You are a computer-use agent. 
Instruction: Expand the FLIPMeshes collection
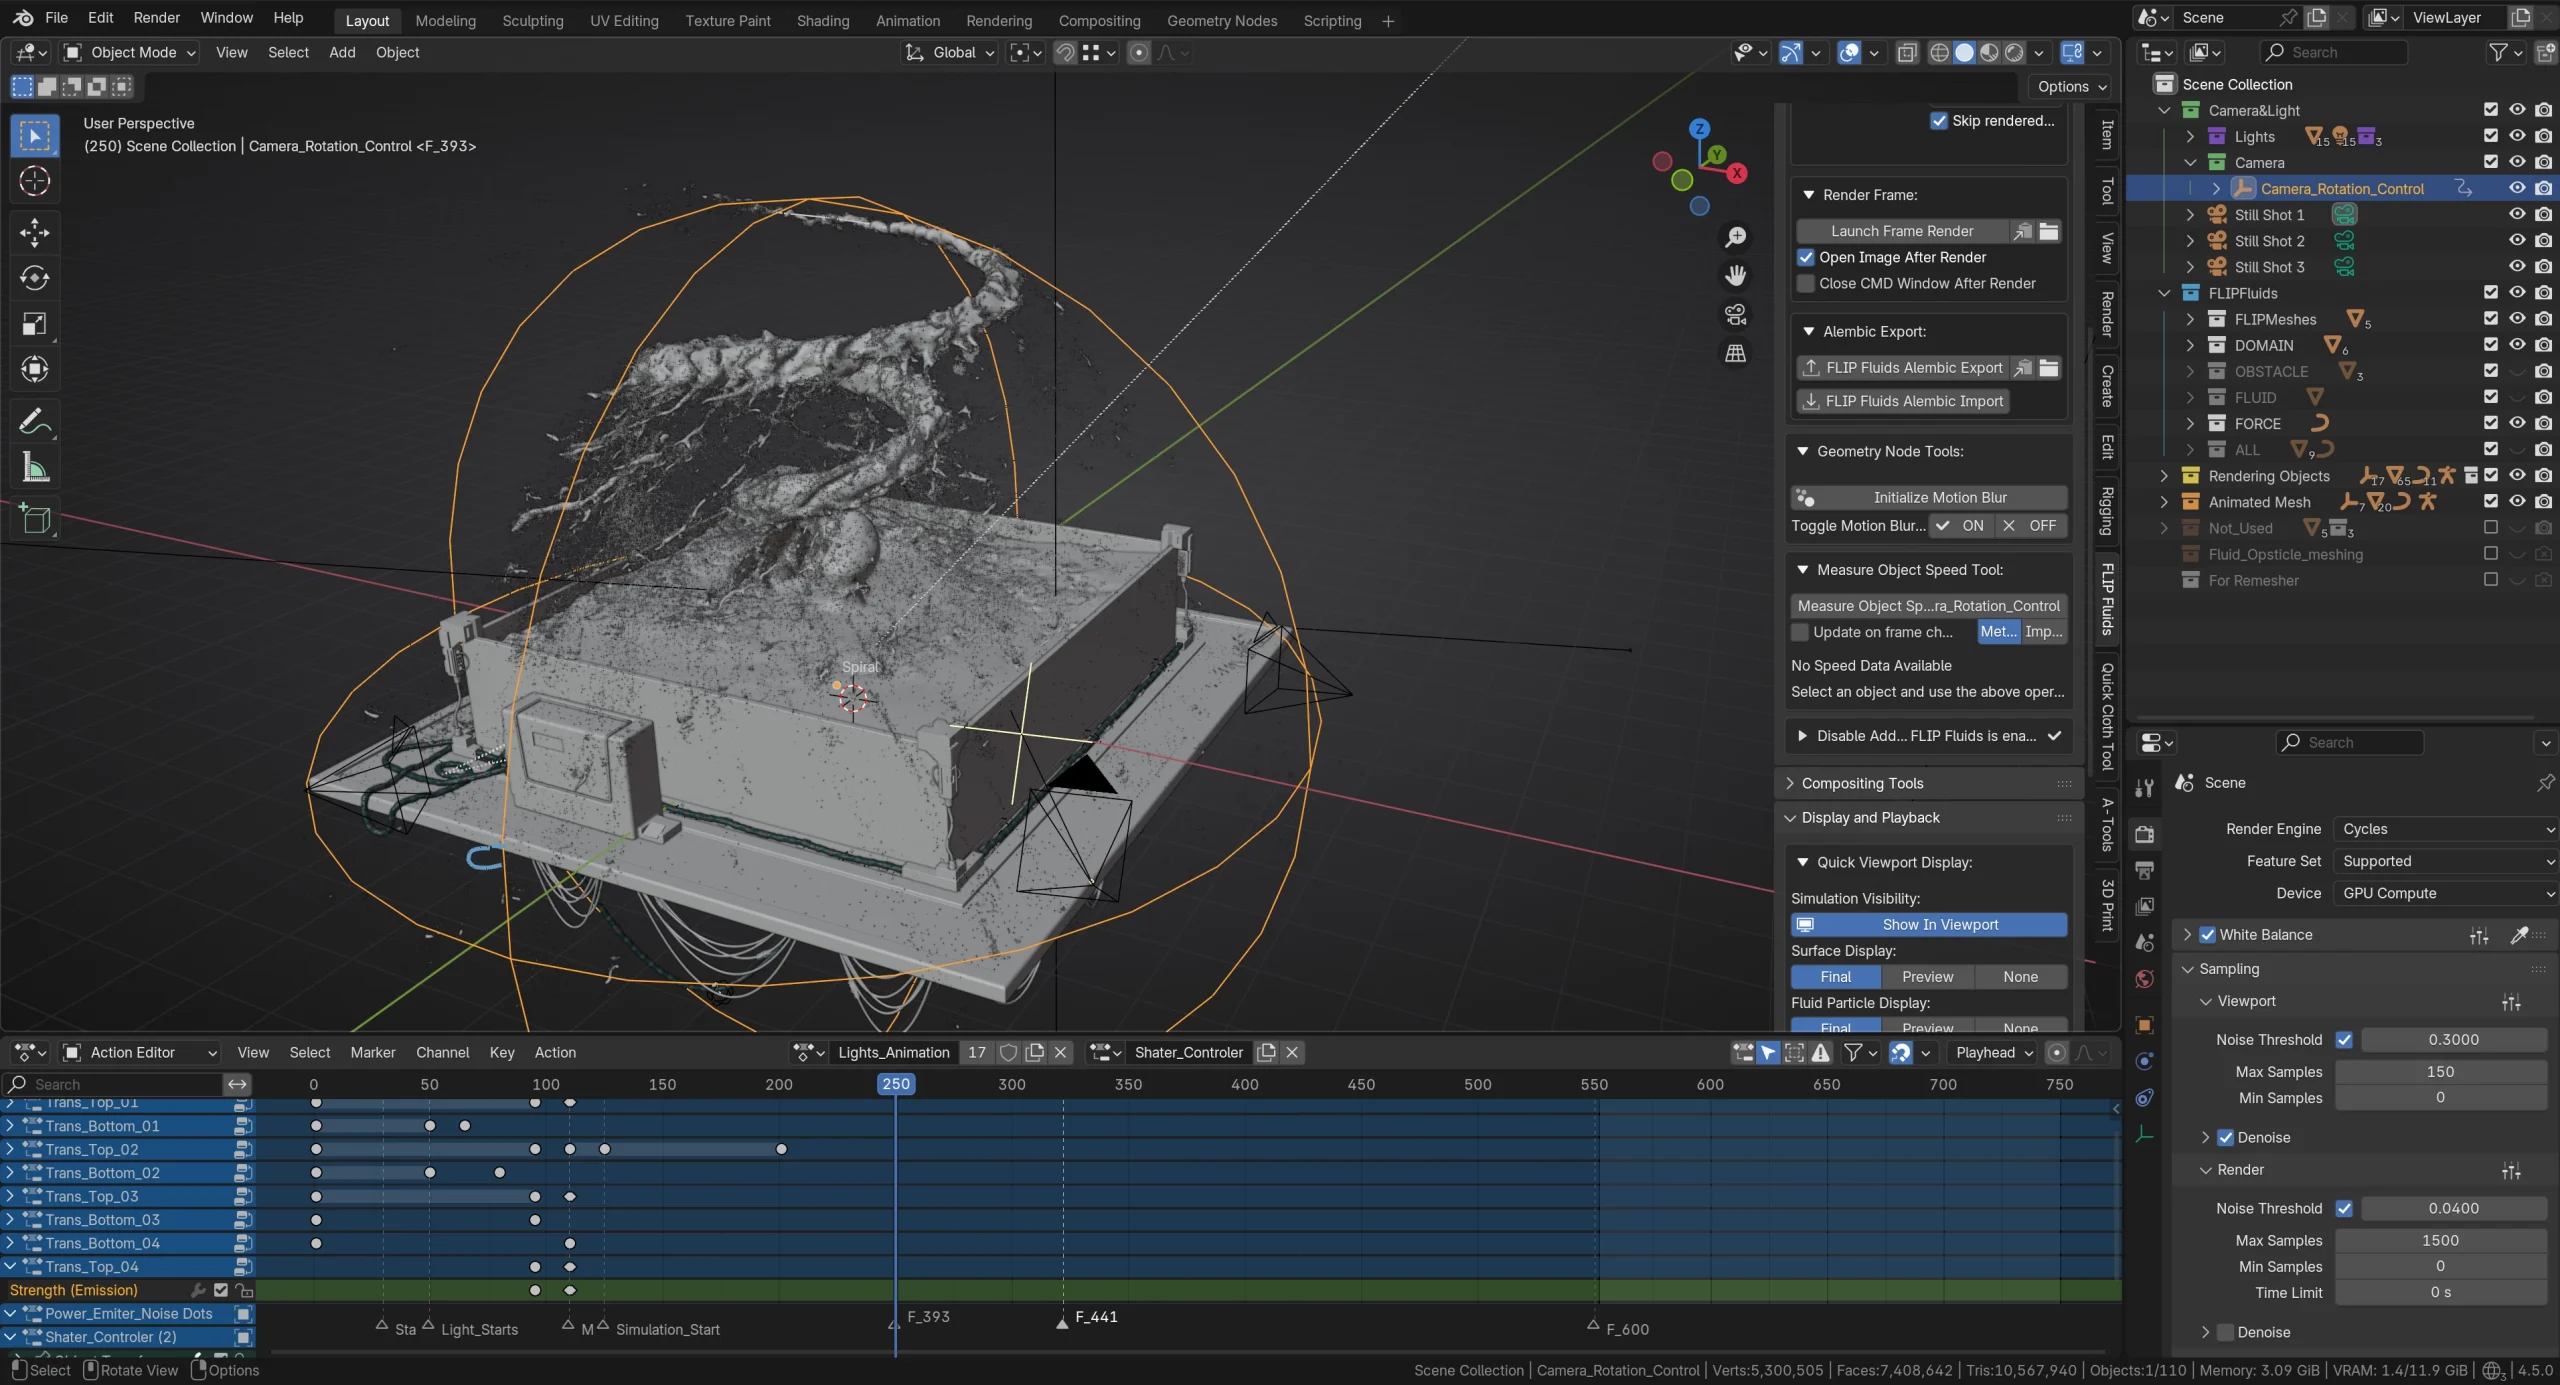2190,319
